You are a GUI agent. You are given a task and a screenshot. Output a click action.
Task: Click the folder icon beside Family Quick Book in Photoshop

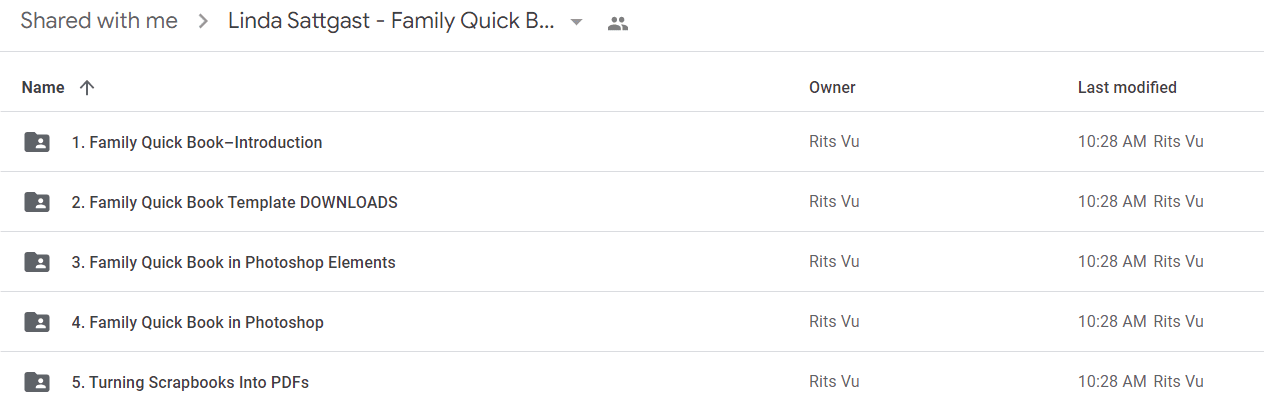[x=36, y=322]
